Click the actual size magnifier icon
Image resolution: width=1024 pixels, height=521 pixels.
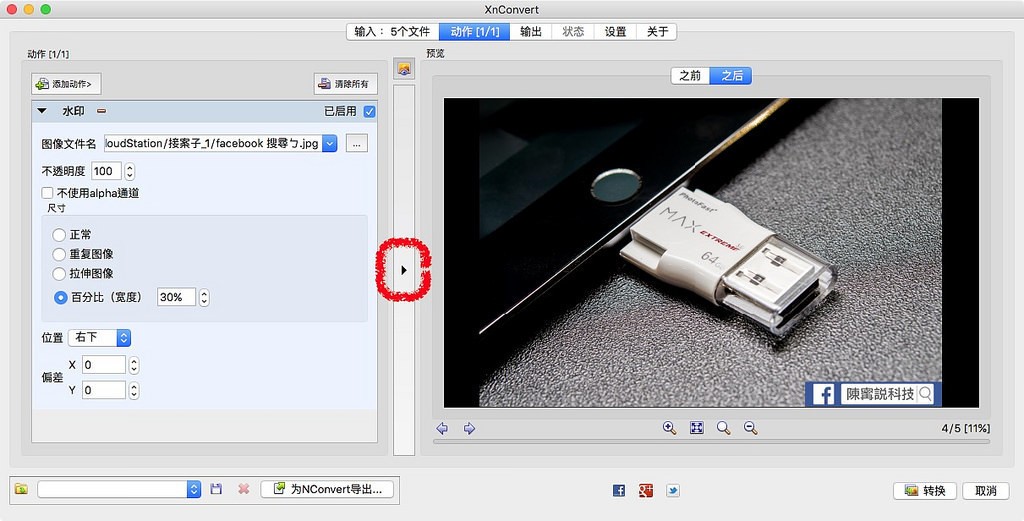pos(724,428)
